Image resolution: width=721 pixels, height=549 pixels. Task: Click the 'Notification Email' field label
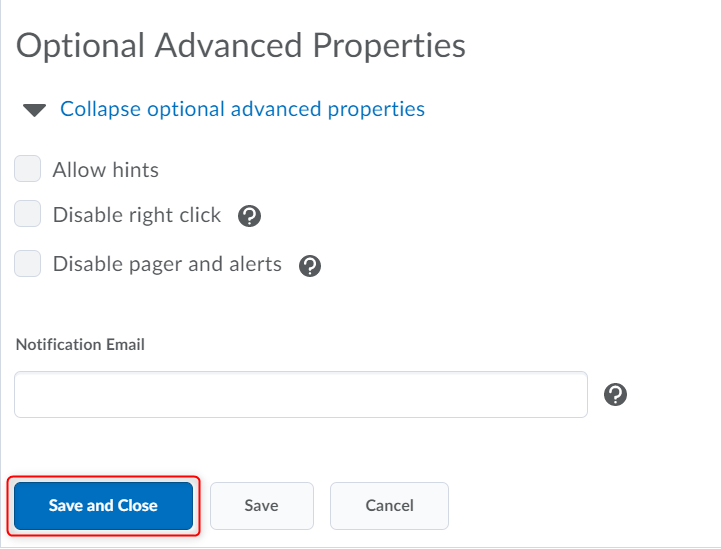80,344
